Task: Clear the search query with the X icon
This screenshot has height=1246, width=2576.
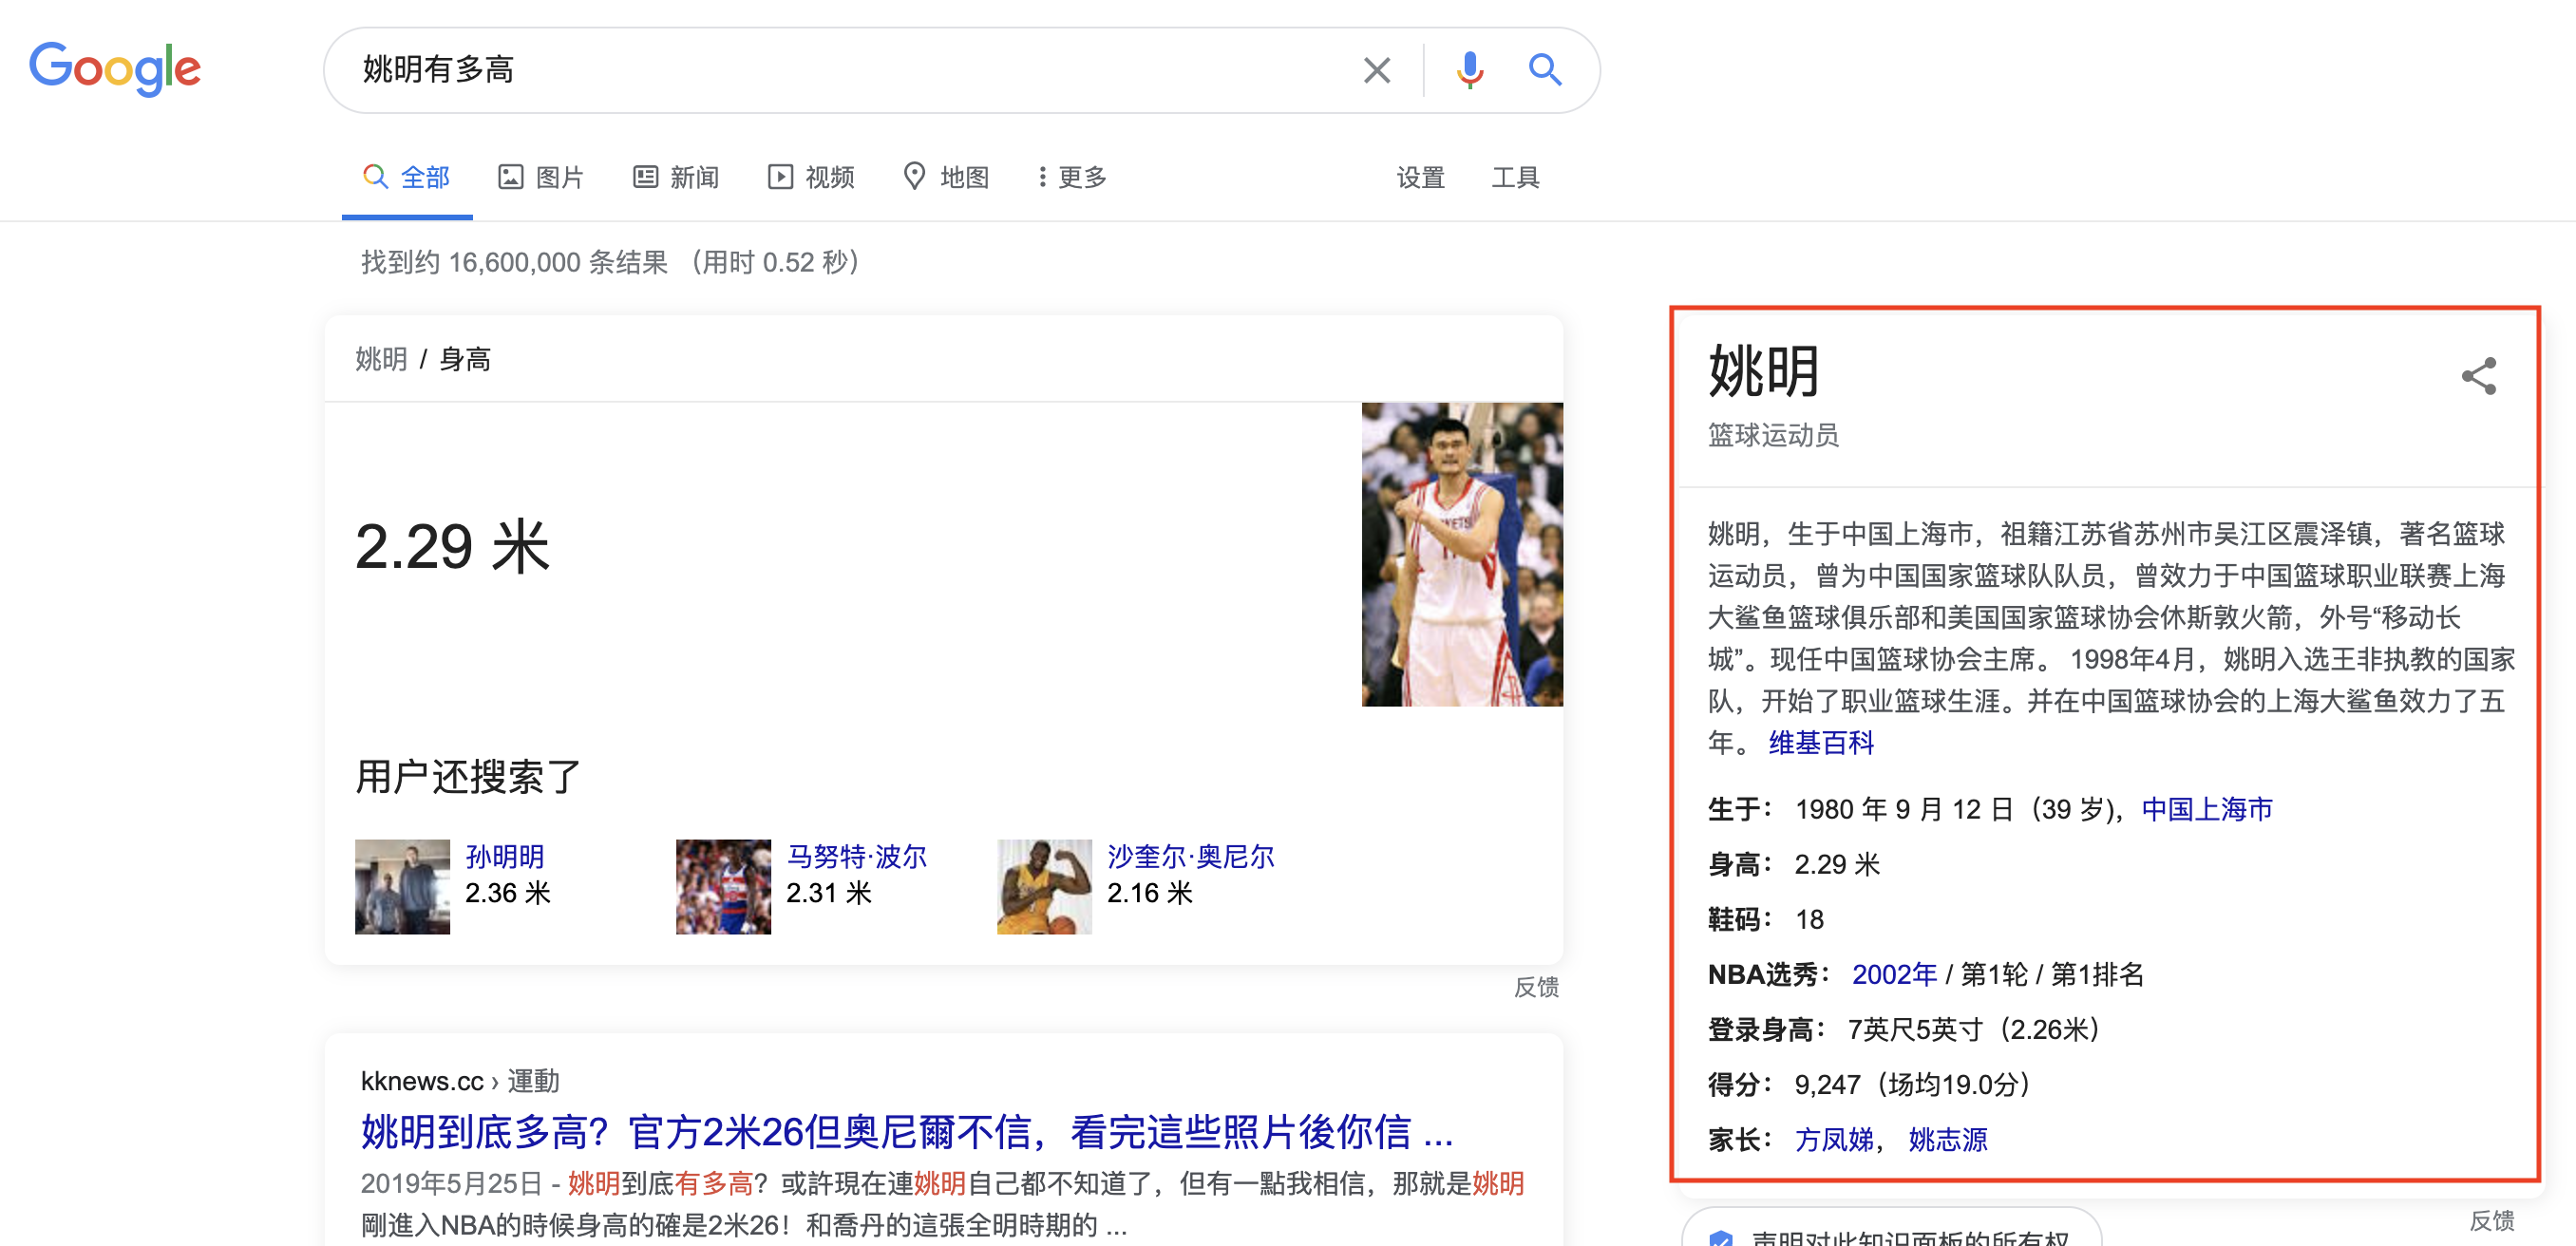Action: pos(1376,70)
